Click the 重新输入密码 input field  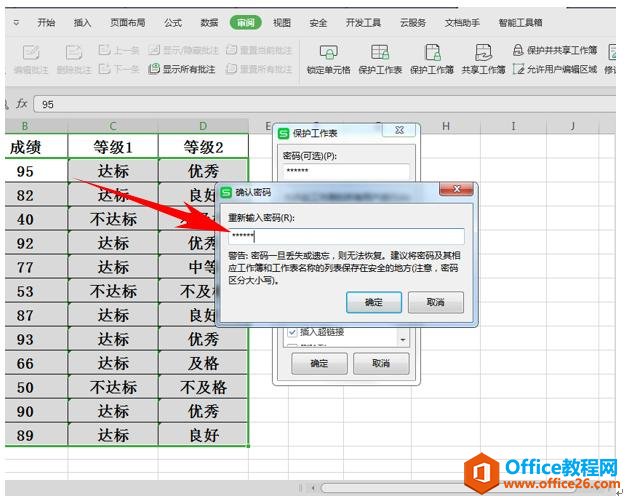(x=346, y=236)
